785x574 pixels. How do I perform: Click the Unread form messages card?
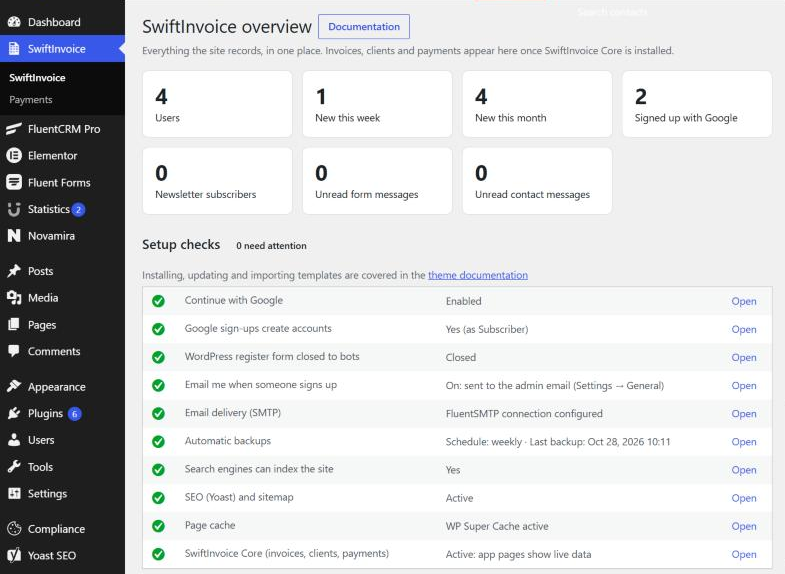[377, 181]
